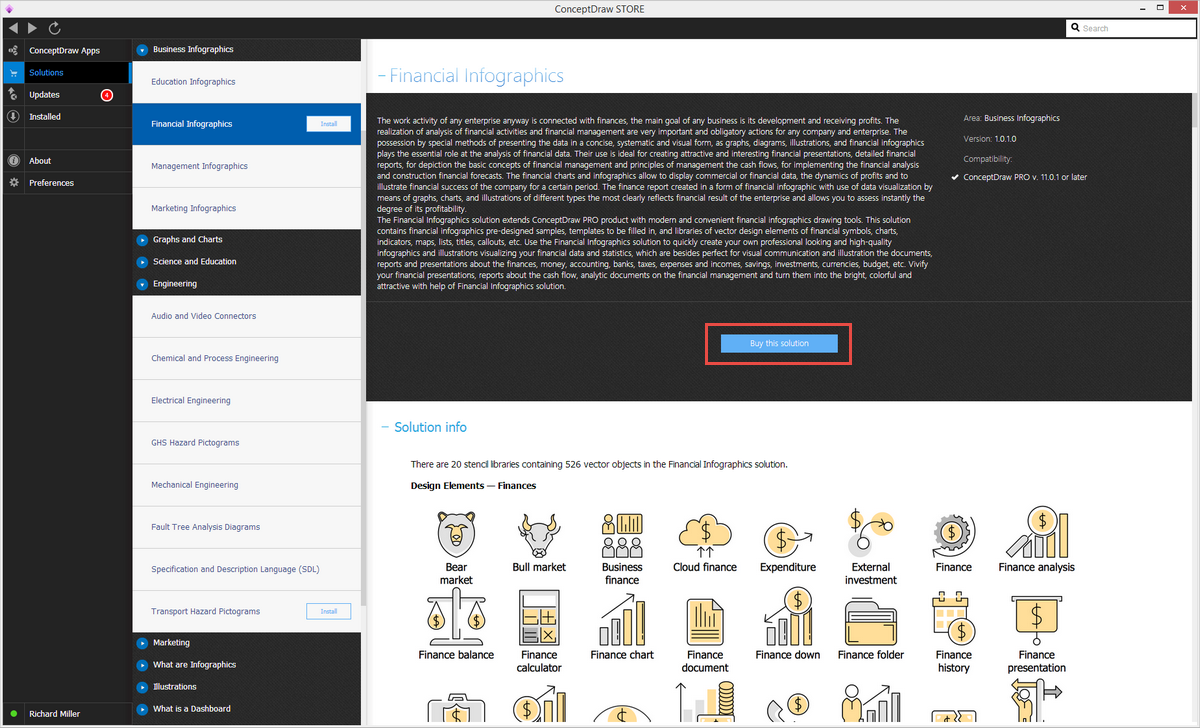The height and width of the screenshot is (728, 1200).
Task: Select the Finance history design element
Action: tap(954, 632)
